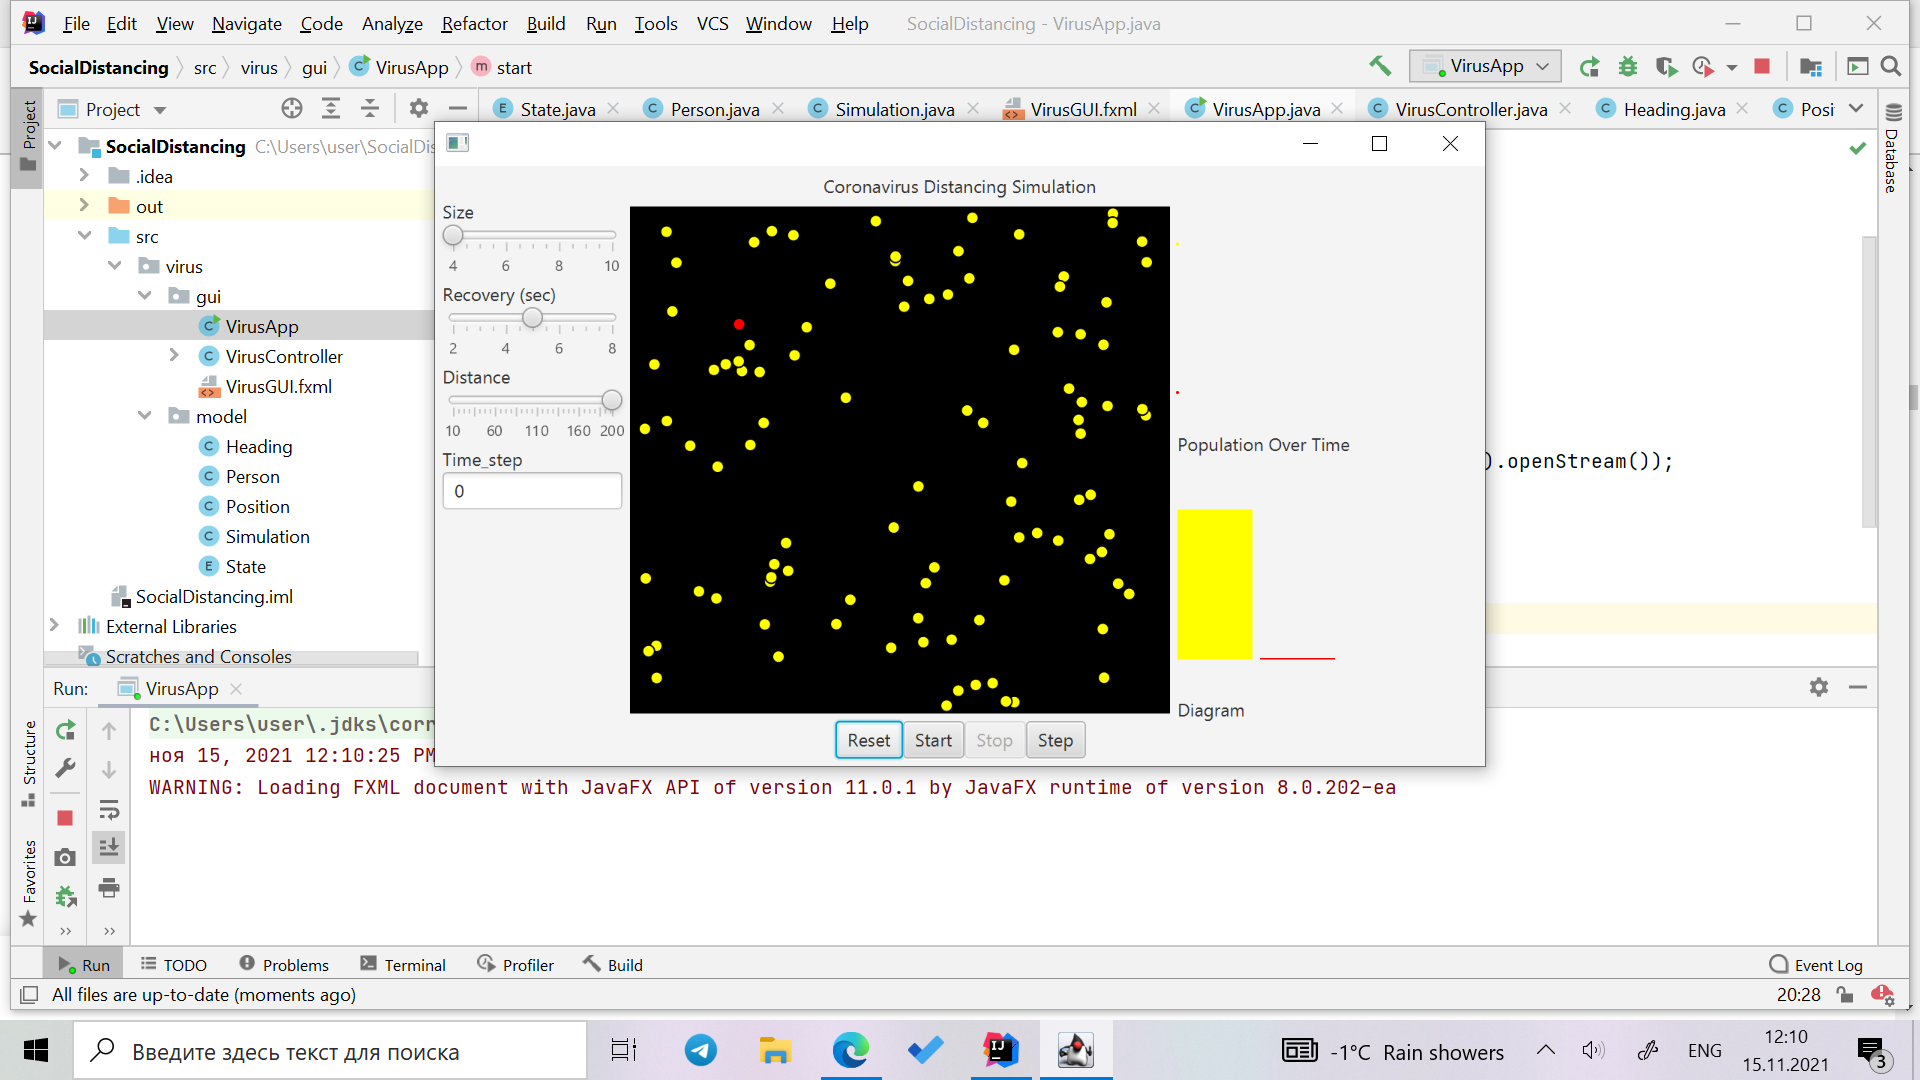Open Run panel settings gear
Screen dimensions: 1920x1080
(1819, 687)
